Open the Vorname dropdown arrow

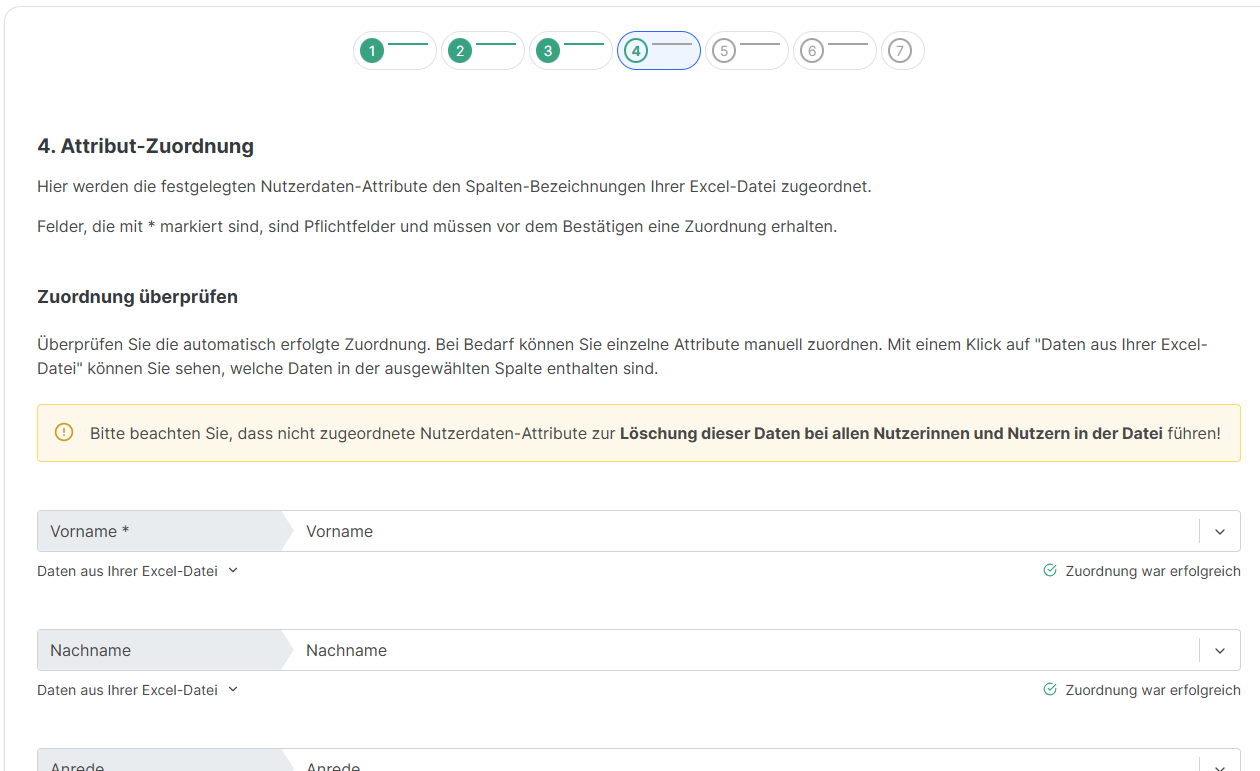(x=1219, y=532)
